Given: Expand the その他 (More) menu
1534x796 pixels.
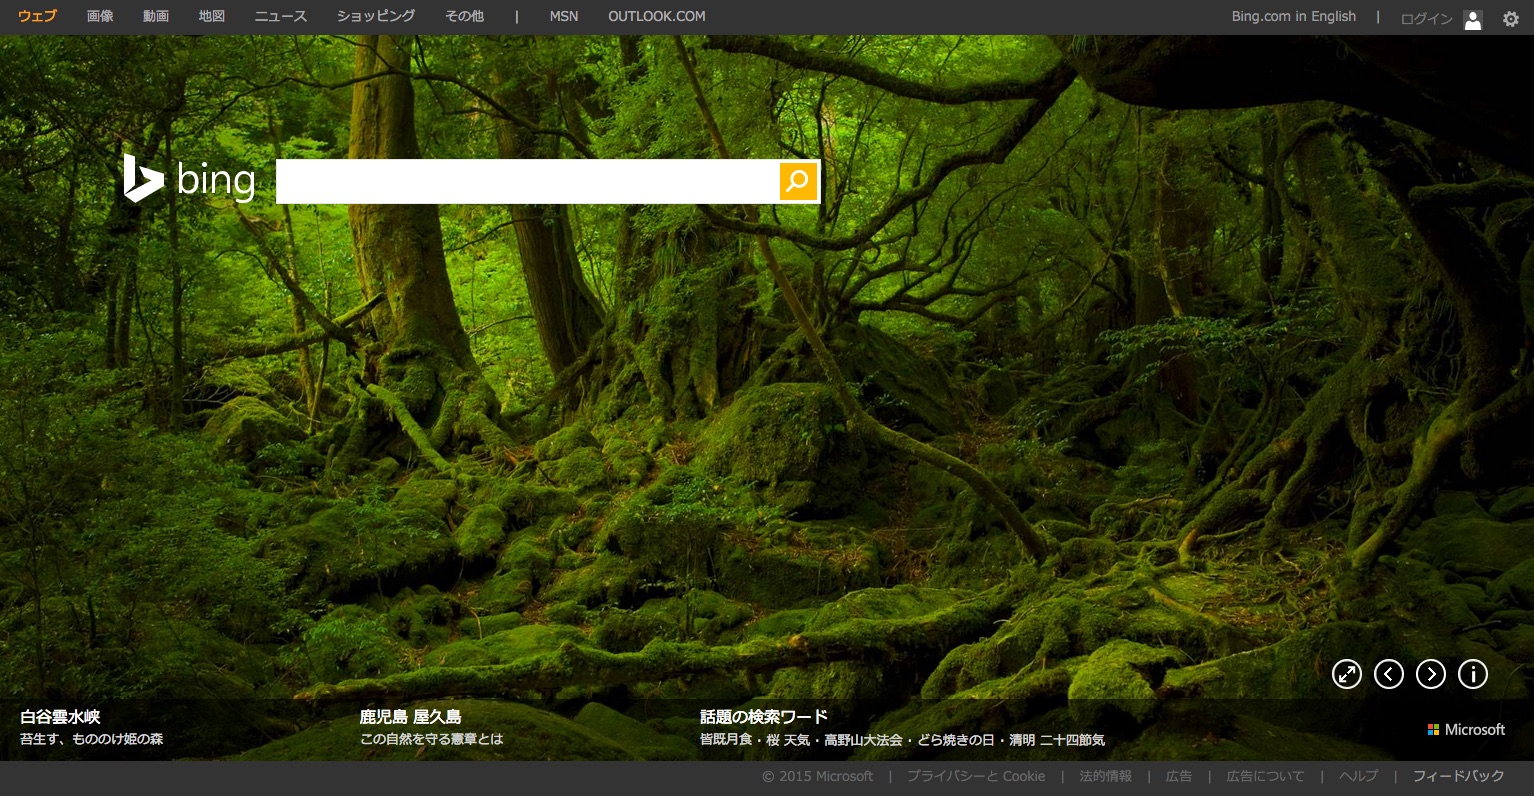Looking at the screenshot, I should pos(464,16).
